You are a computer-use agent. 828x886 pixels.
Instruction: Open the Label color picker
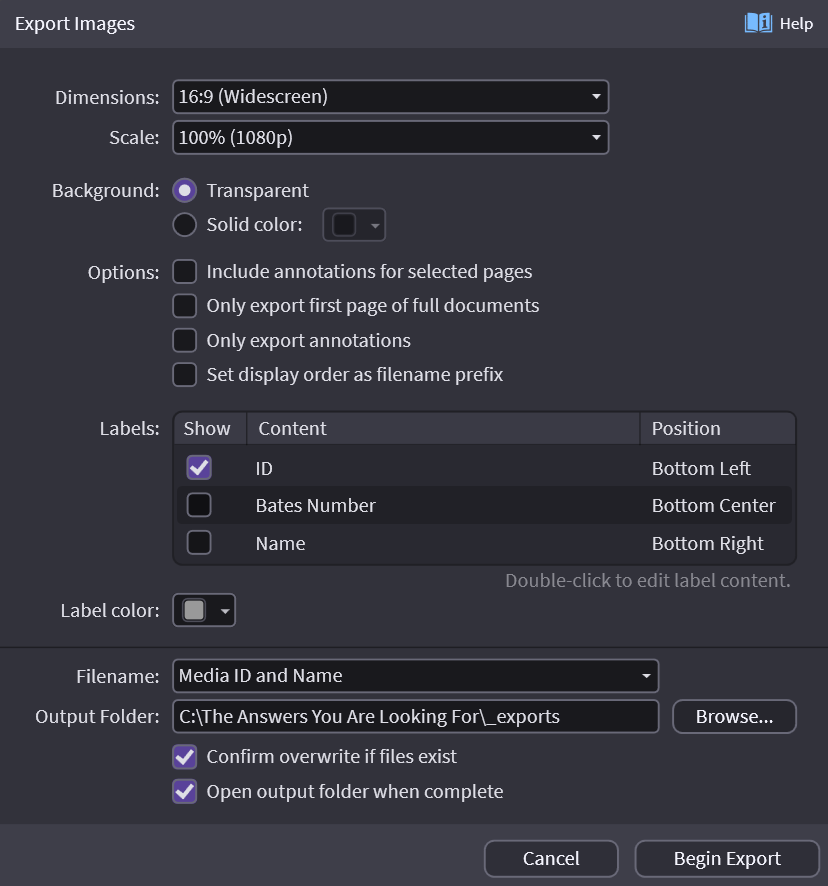click(x=204, y=610)
